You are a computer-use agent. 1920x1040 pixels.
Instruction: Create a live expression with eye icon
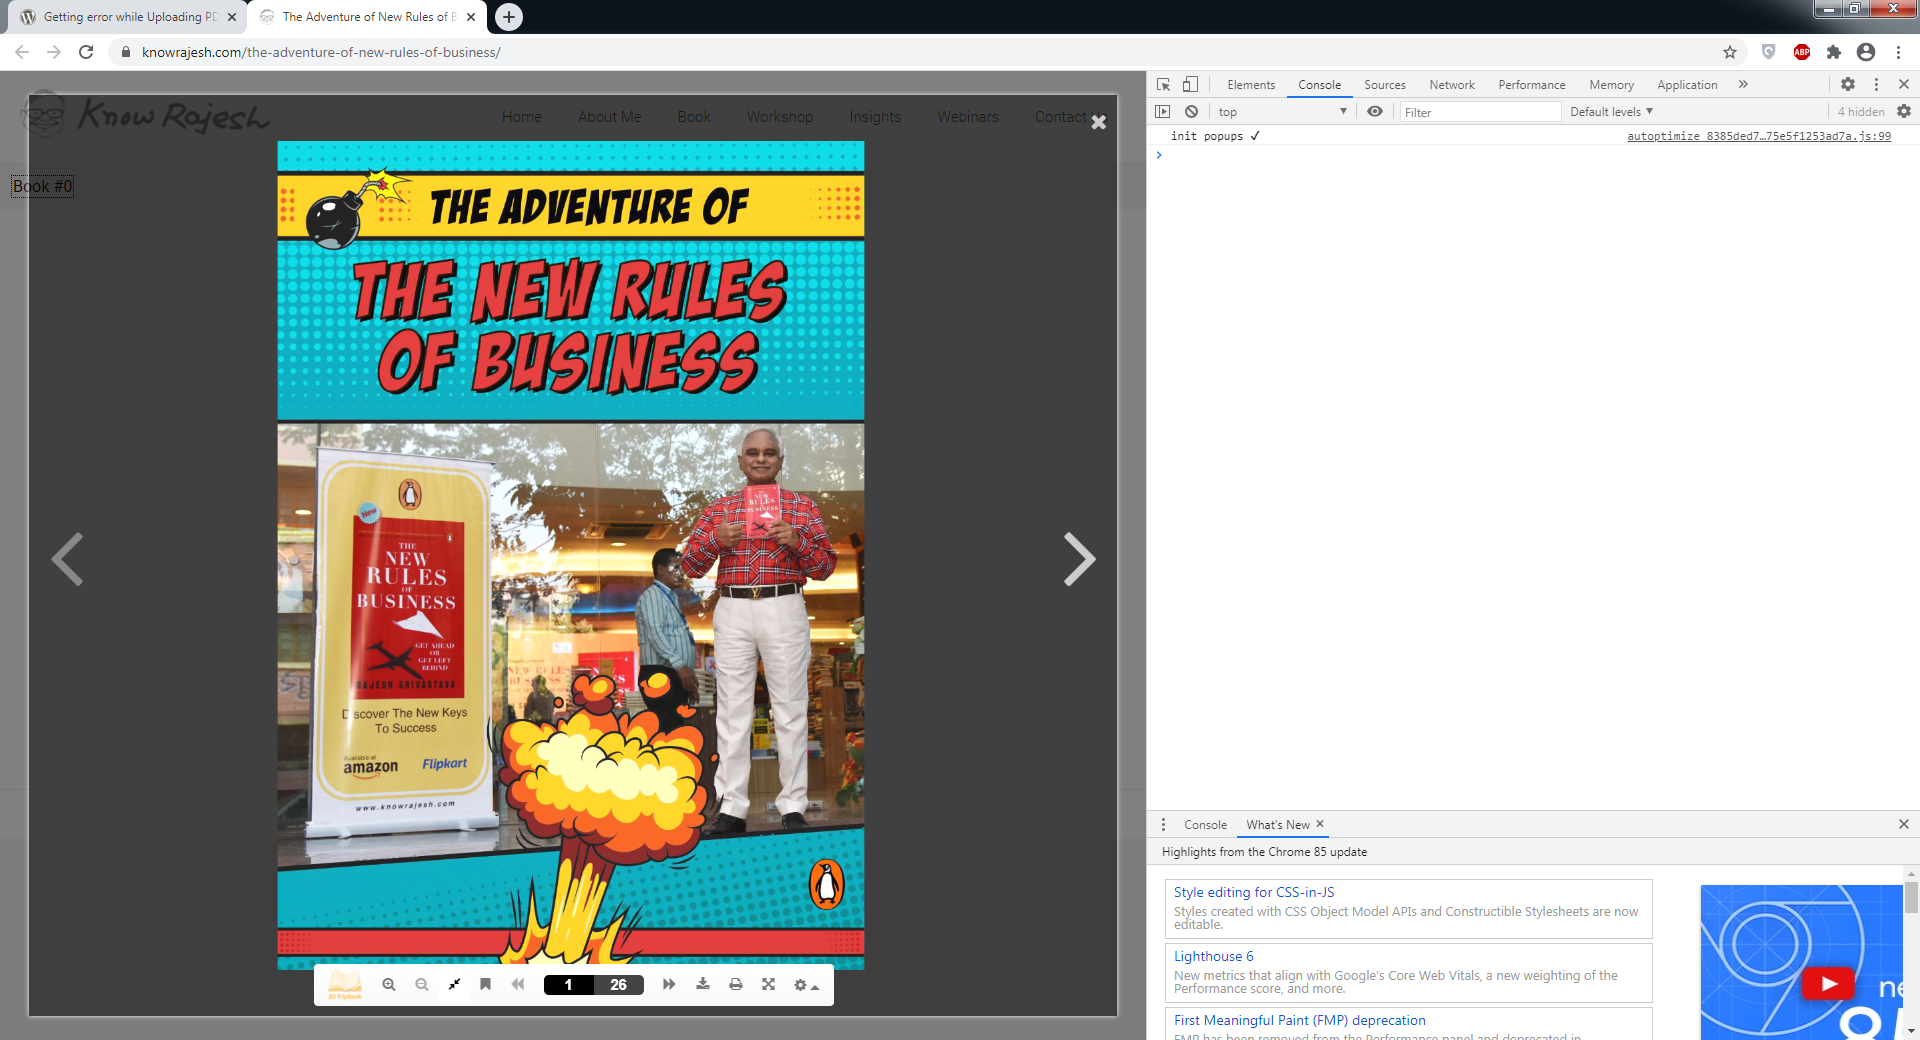click(x=1375, y=112)
